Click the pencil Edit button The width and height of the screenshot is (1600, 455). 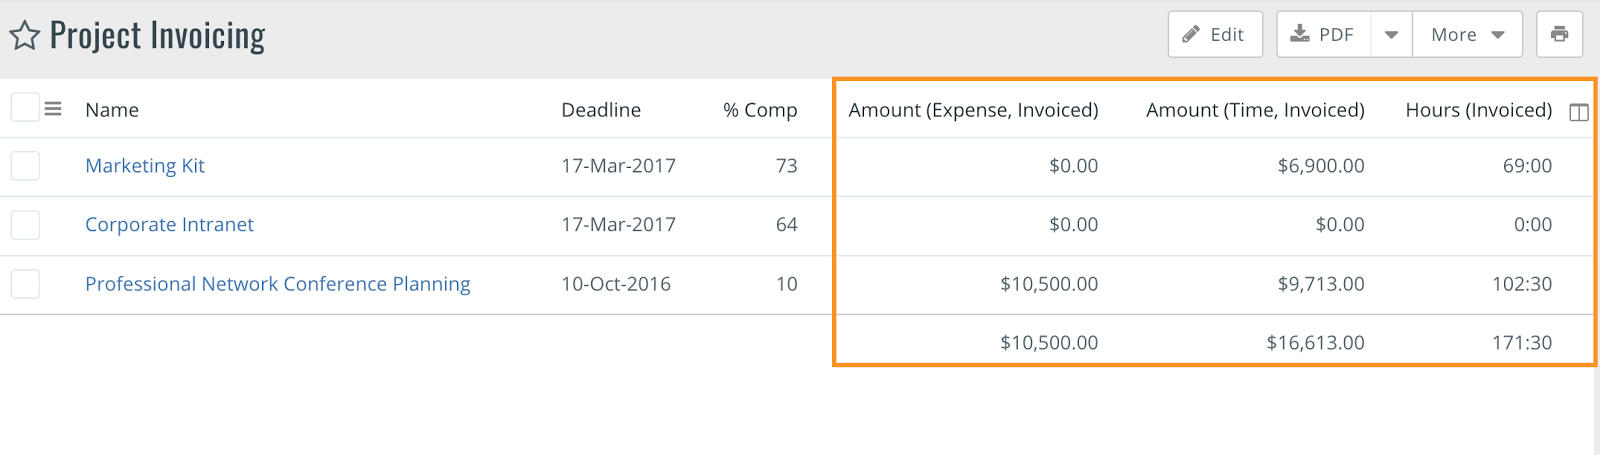(1215, 35)
